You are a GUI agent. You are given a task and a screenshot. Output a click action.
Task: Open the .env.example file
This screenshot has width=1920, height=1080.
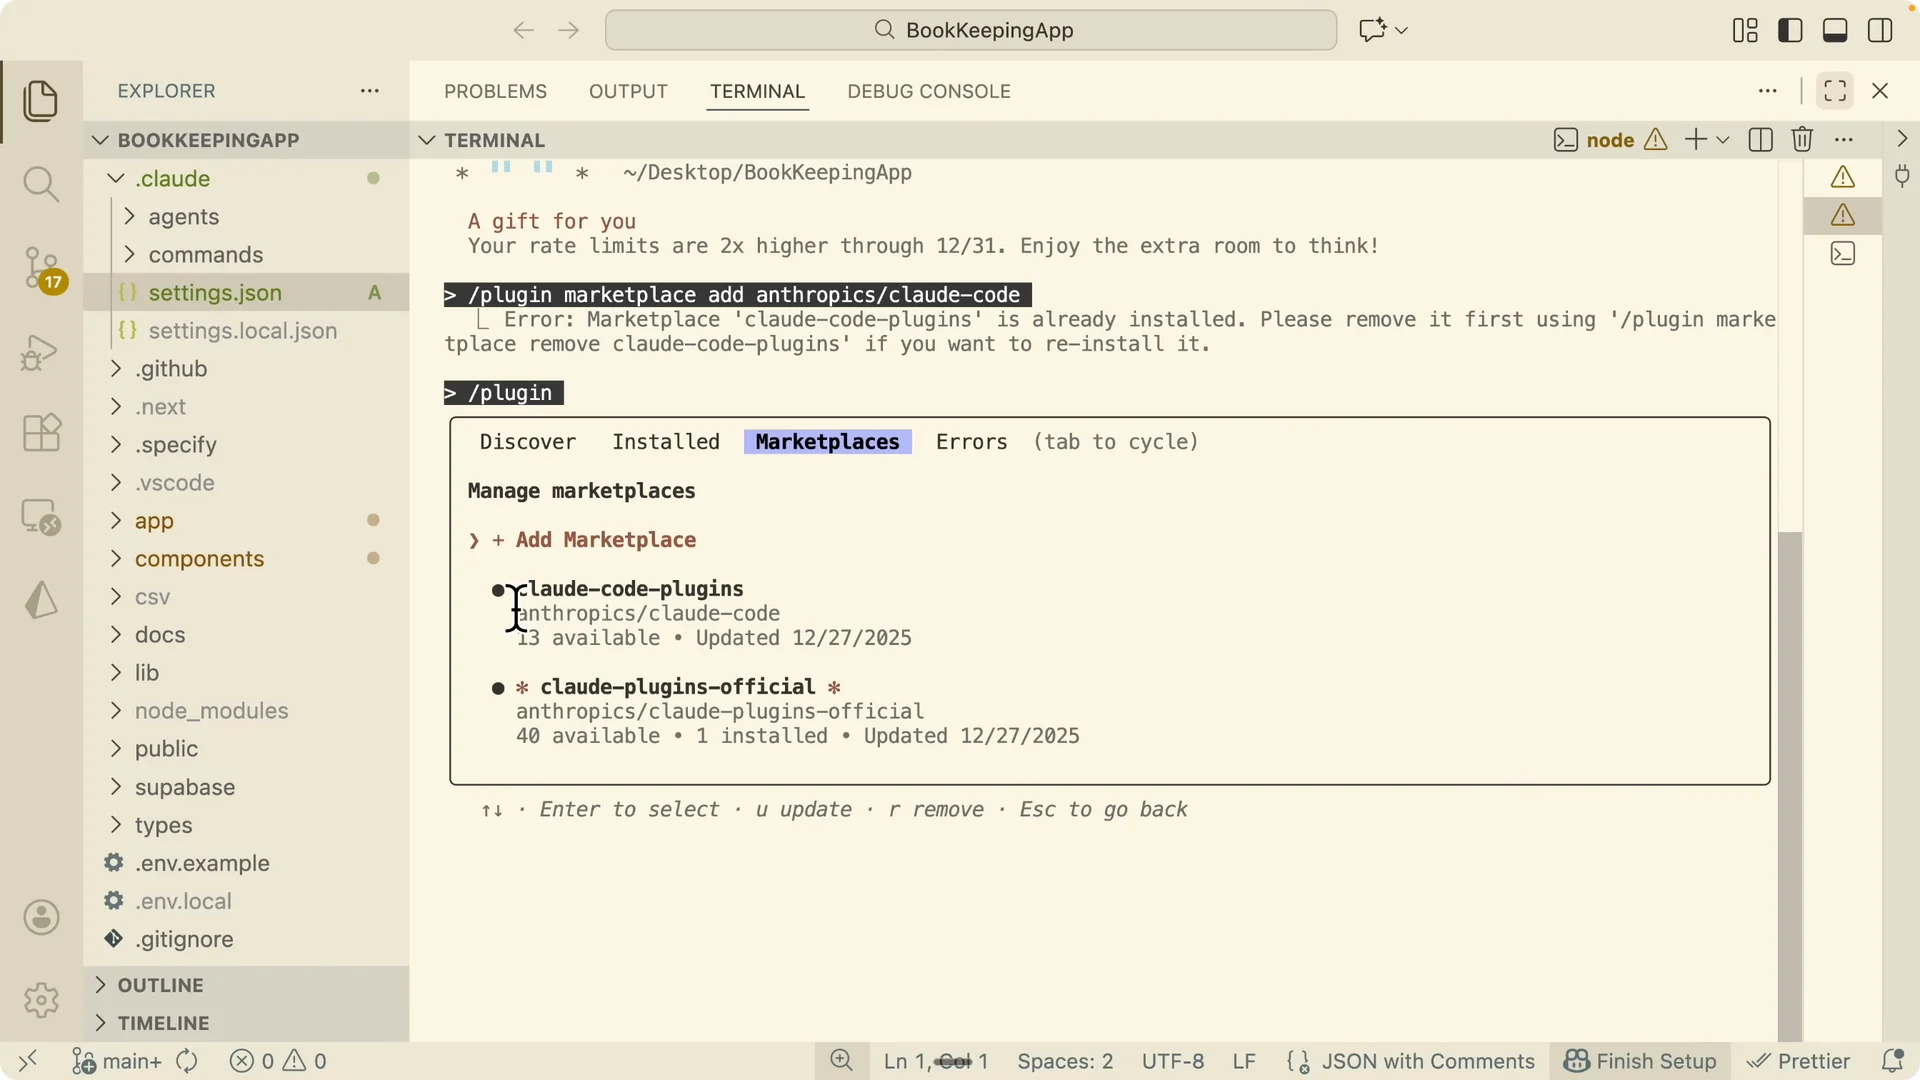tap(246, 863)
